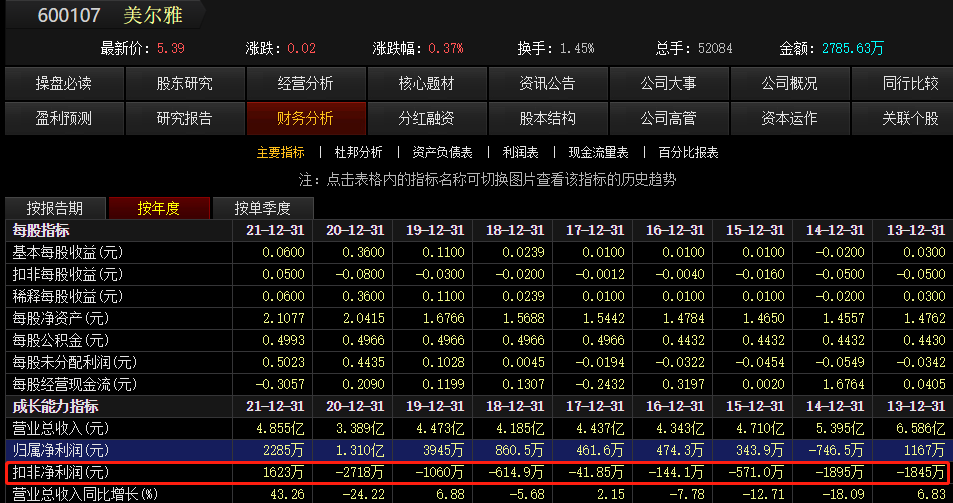
Task: Switch to 按单季度 tab
Action: point(263,208)
